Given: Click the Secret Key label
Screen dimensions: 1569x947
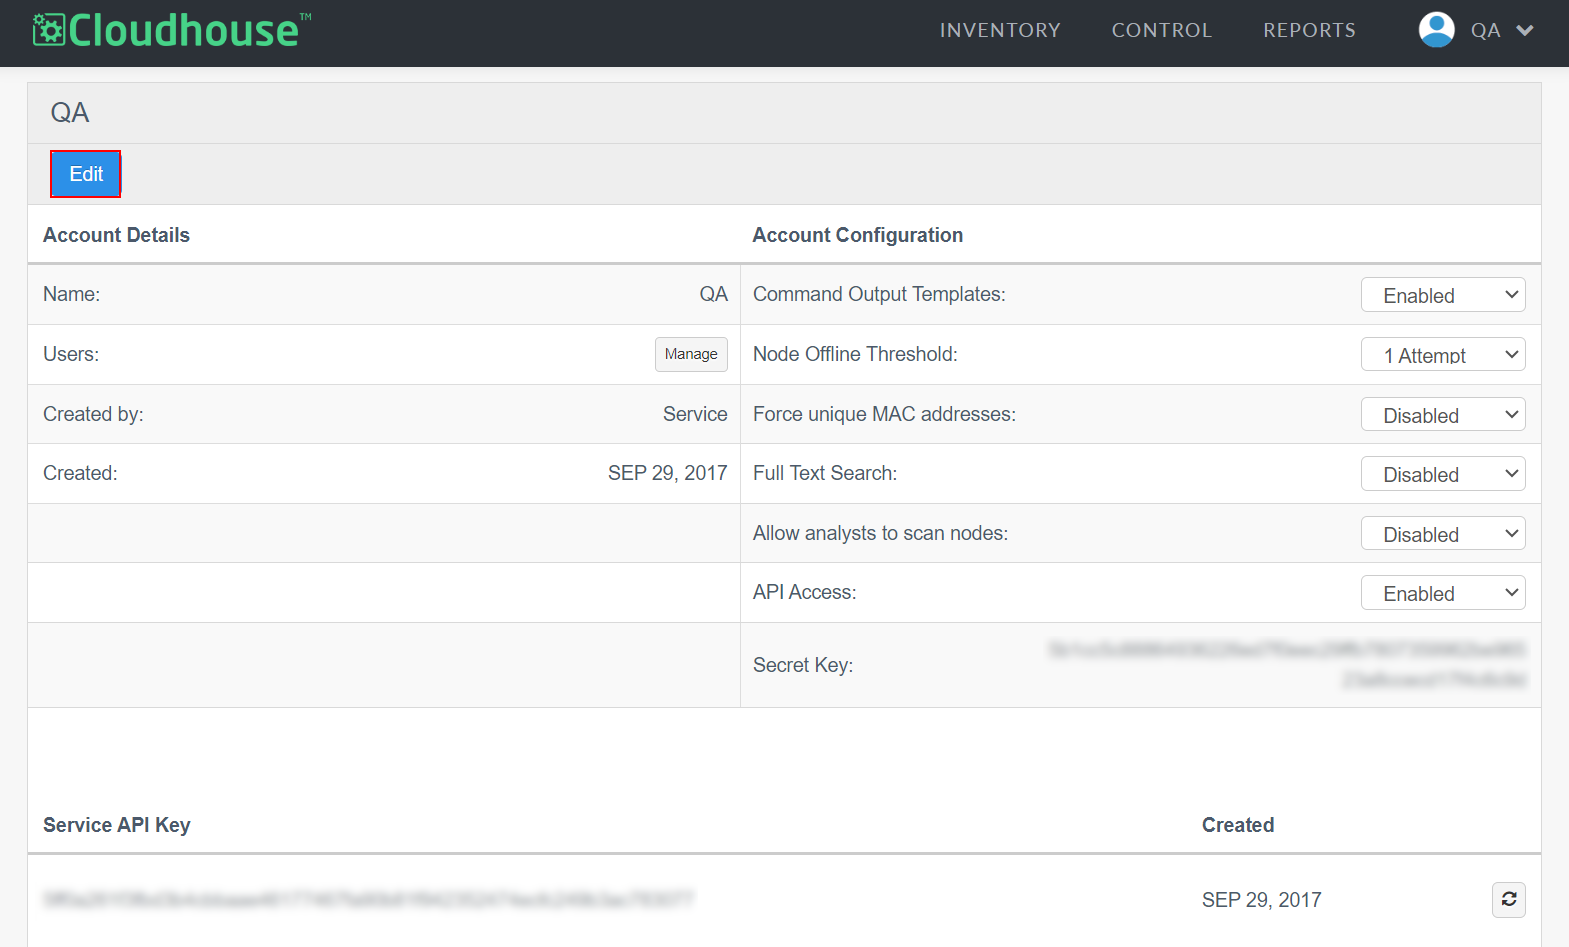Looking at the screenshot, I should click(803, 665).
